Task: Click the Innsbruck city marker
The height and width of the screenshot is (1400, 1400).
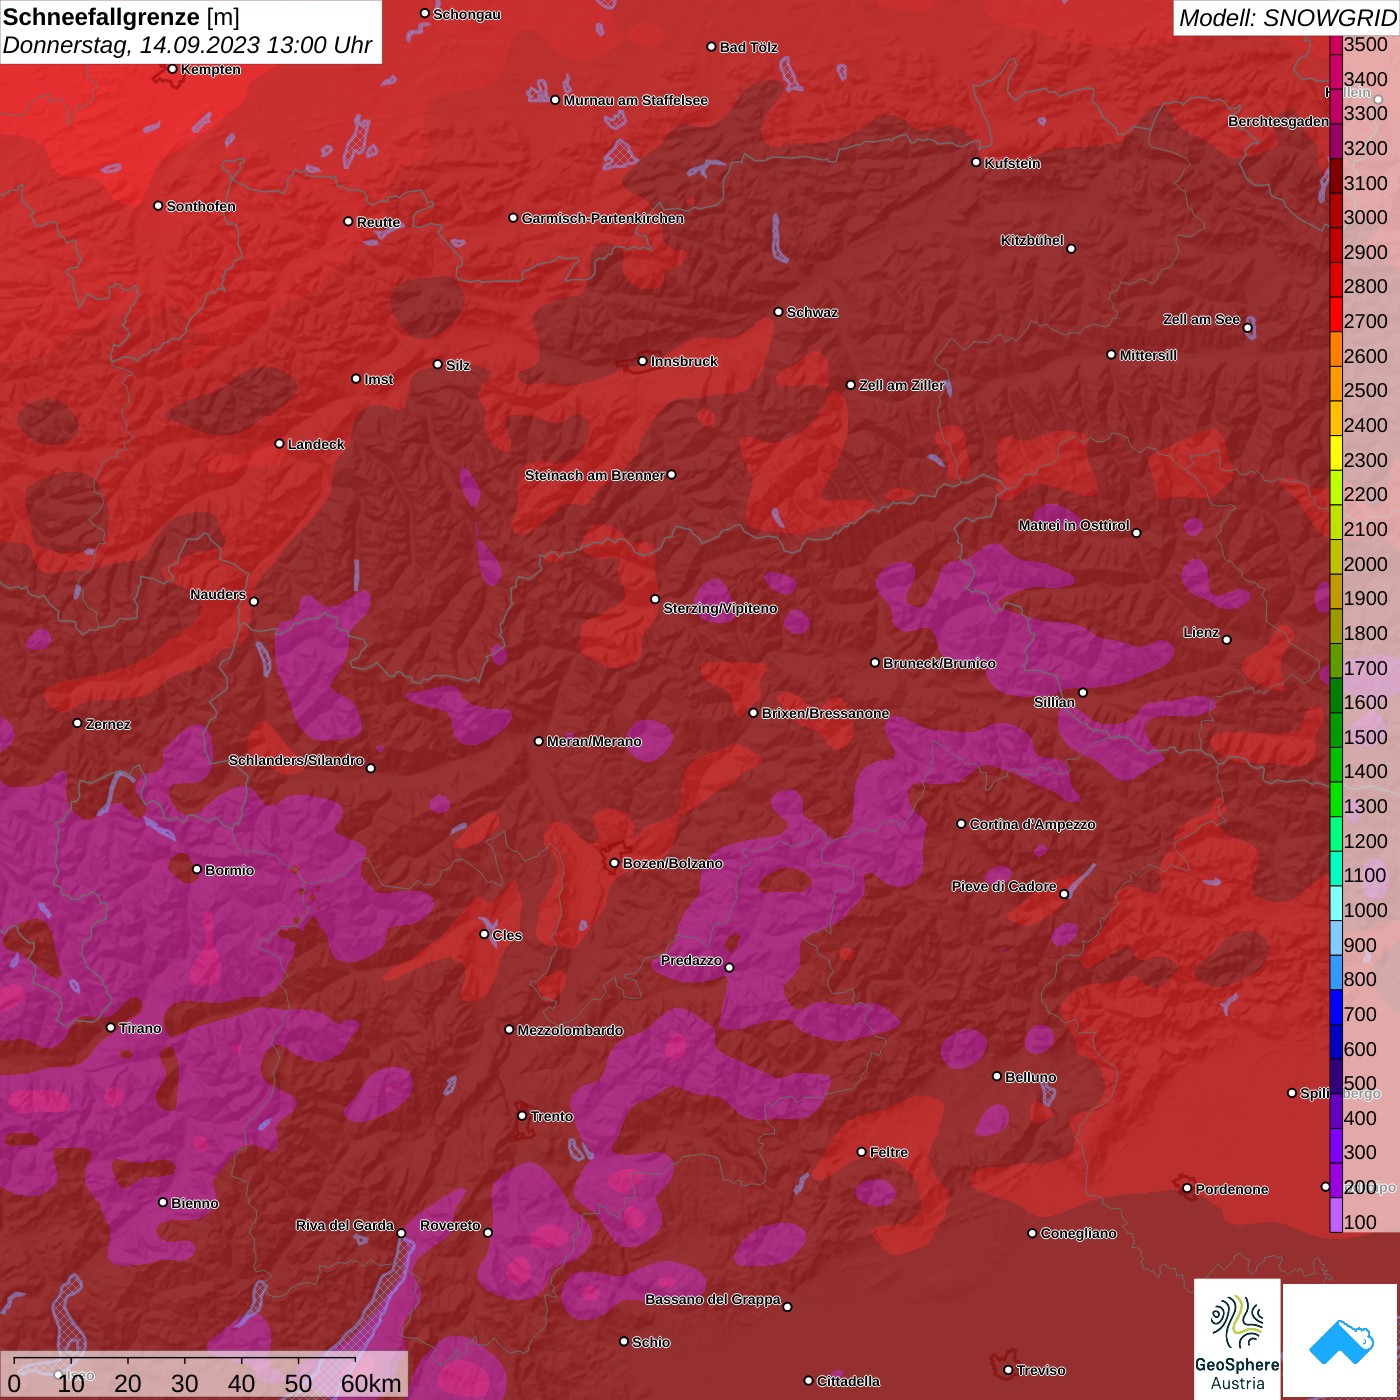Action: coord(643,361)
